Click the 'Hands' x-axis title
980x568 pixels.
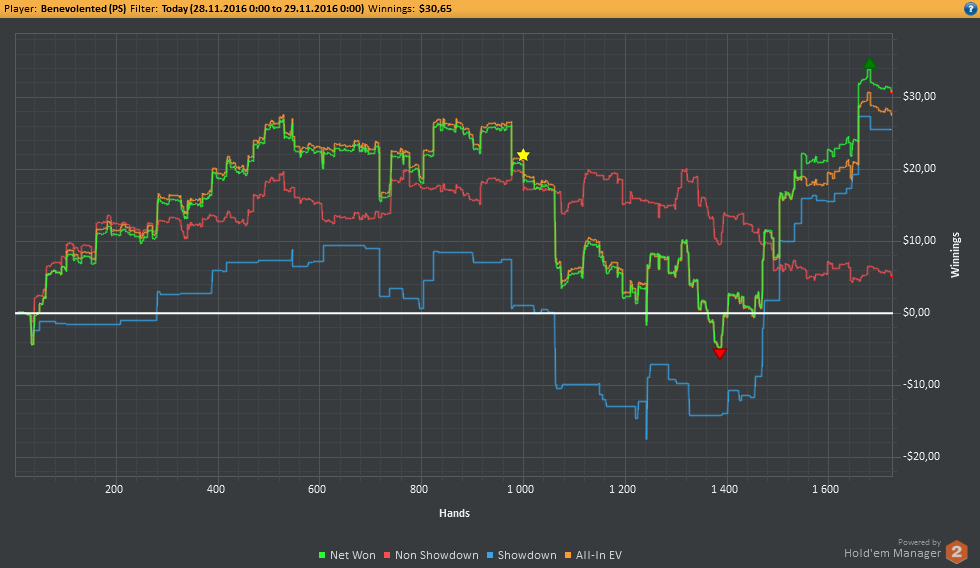(x=454, y=513)
